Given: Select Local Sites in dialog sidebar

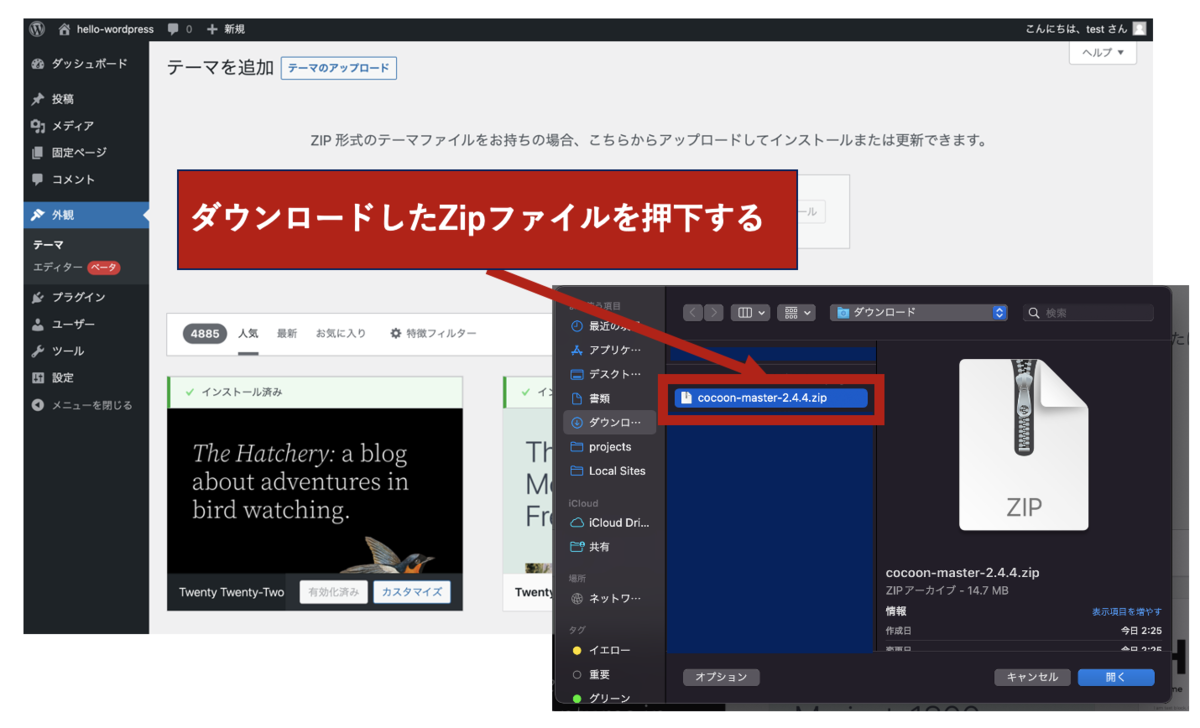Looking at the screenshot, I should click(x=610, y=471).
